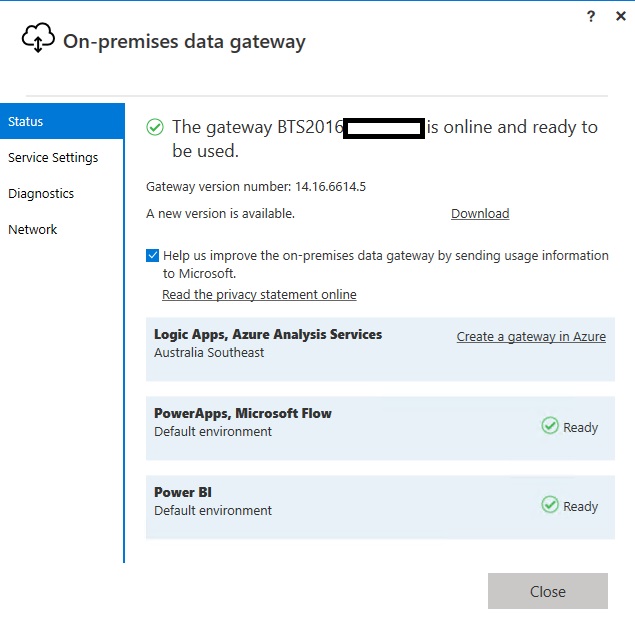Click the cloud gateway logo icon
This screenshot has width=635, height=626.
(x=38, y=38)
